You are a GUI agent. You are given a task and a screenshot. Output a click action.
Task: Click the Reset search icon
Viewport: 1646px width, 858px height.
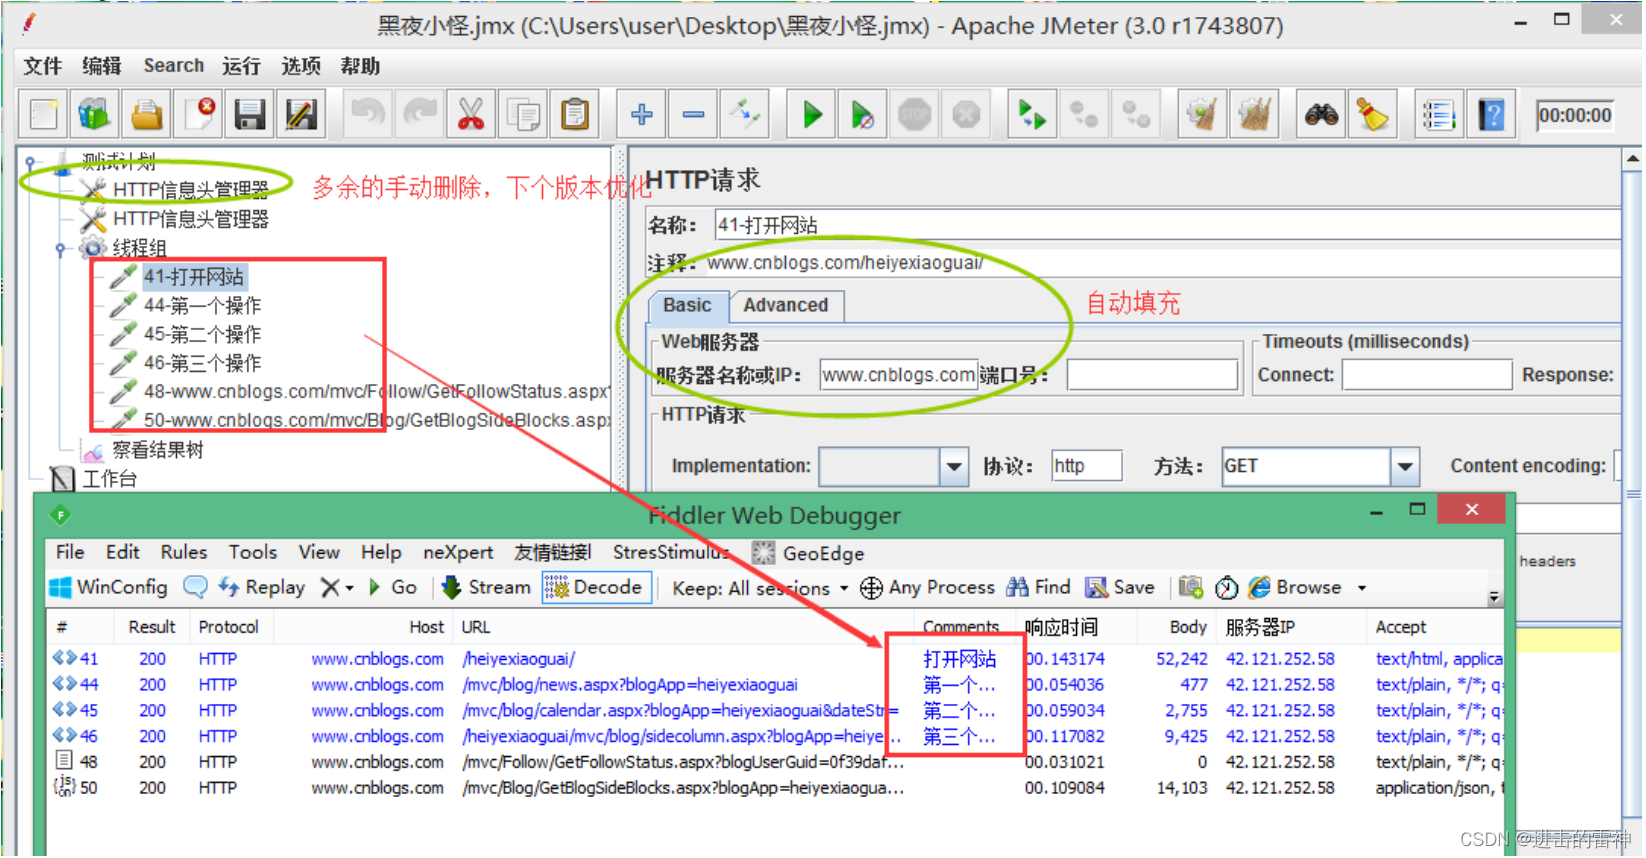pos(1373,115)
